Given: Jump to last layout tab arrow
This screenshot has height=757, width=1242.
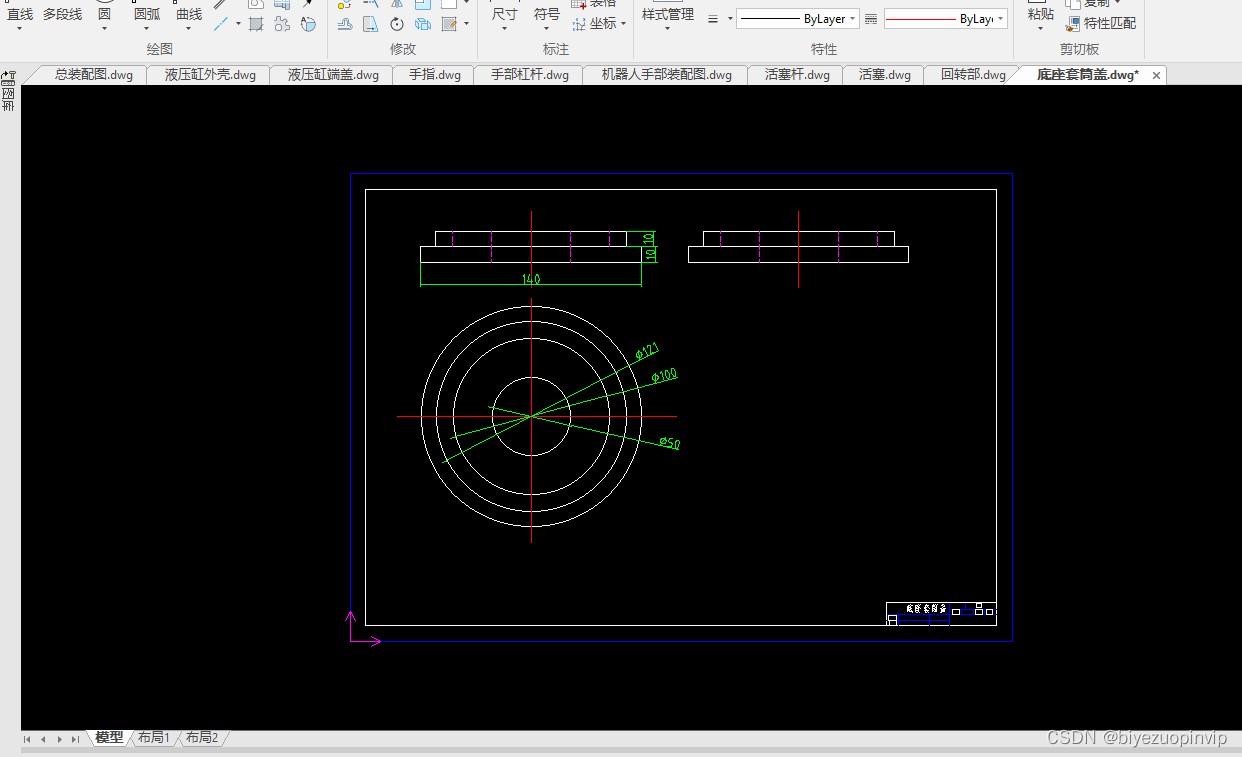Looking at the screenshot, I should (x=75, y=739).
